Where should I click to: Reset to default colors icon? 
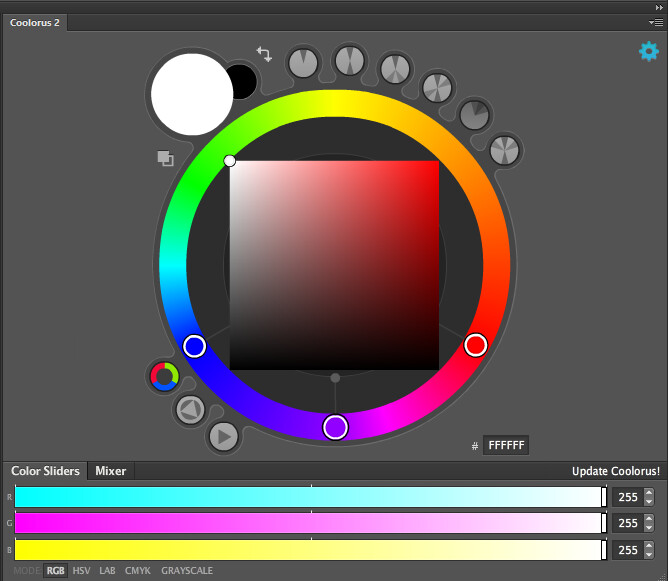click(165, 158)
